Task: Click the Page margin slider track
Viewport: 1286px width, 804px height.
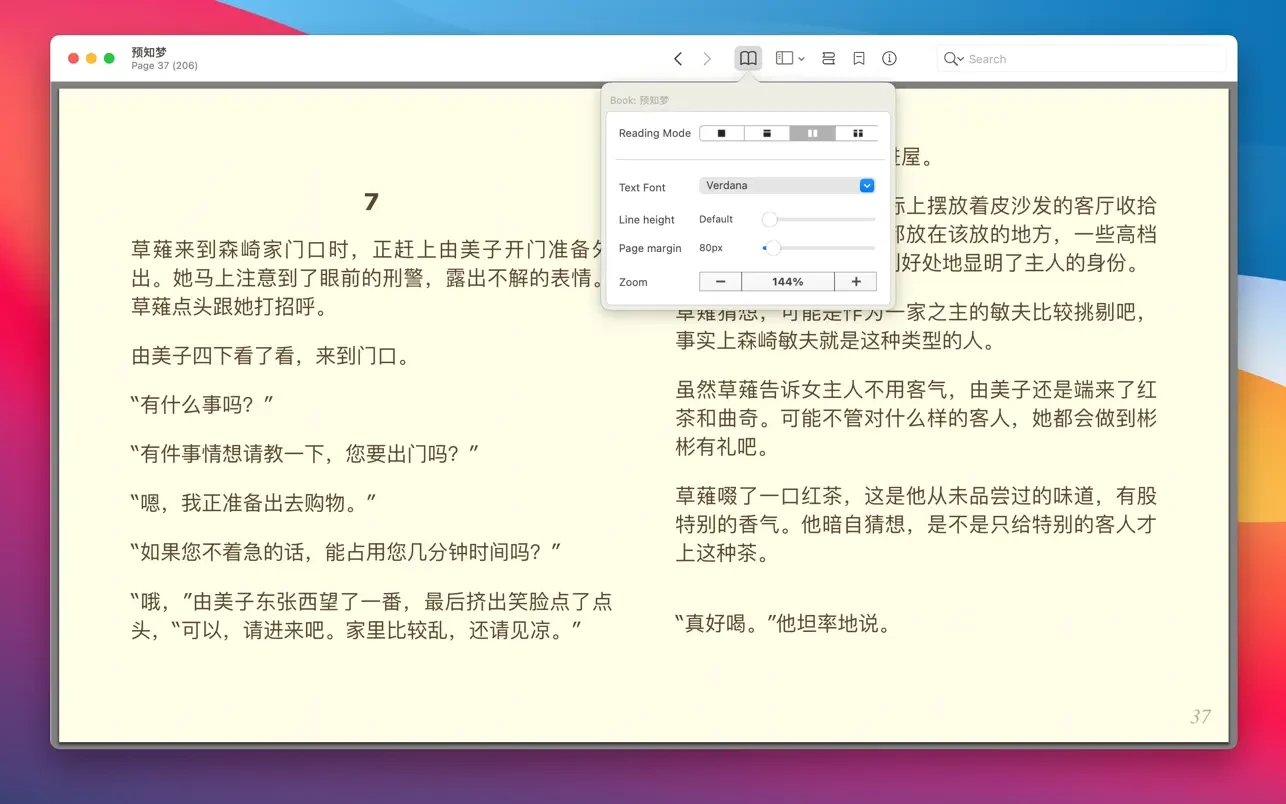Action: [x=820, y=247]
